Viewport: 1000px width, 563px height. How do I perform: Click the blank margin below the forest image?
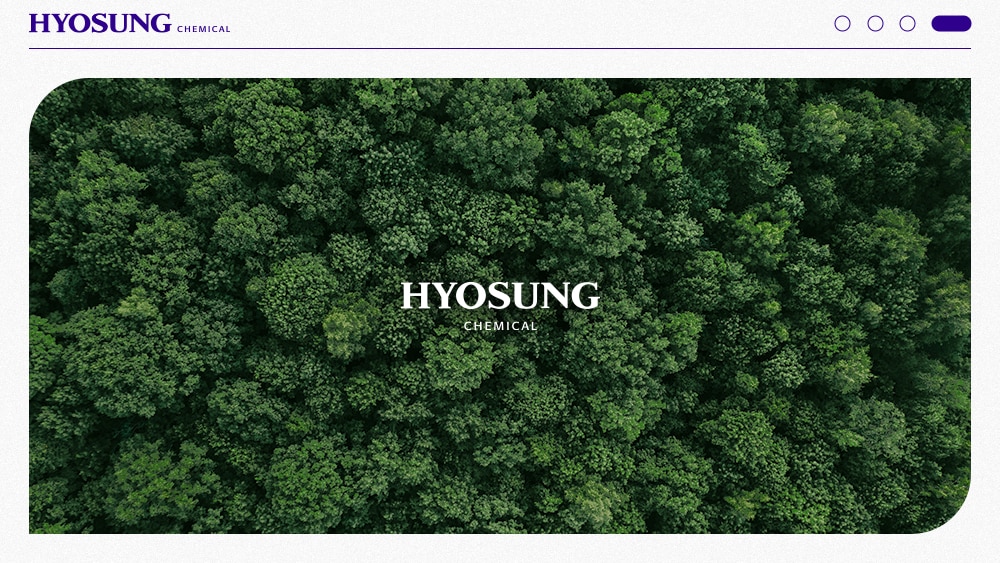point(500,549)
